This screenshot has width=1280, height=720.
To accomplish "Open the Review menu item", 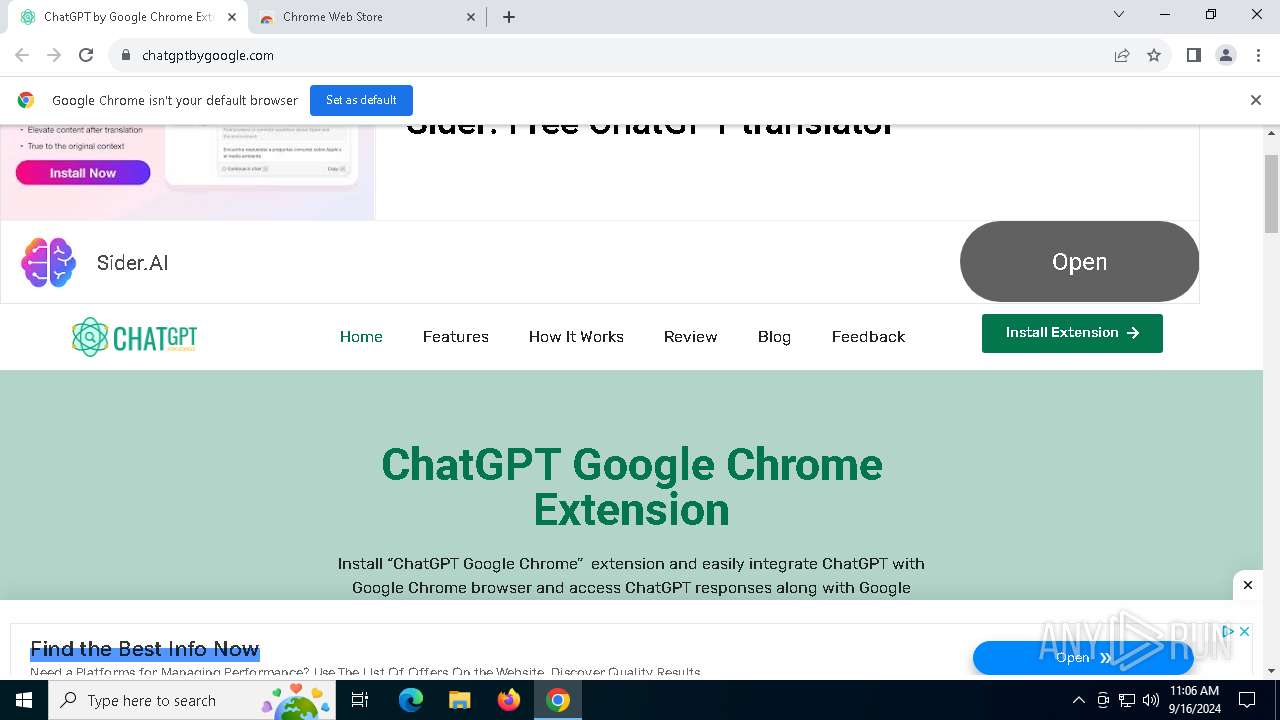I will tap(691, 337).
